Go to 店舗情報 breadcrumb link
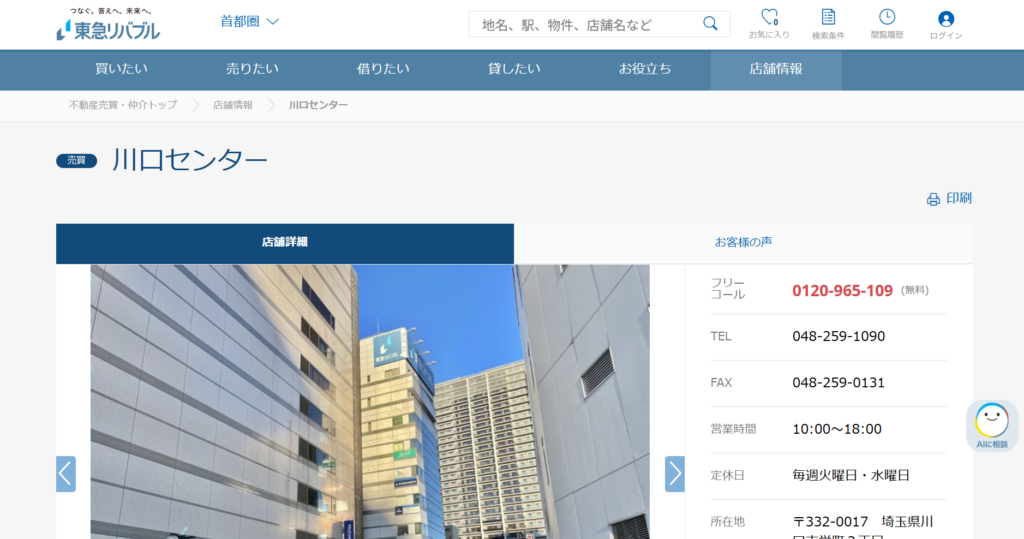The height and width of the screenshot is (539, 1024). (232, 105)
